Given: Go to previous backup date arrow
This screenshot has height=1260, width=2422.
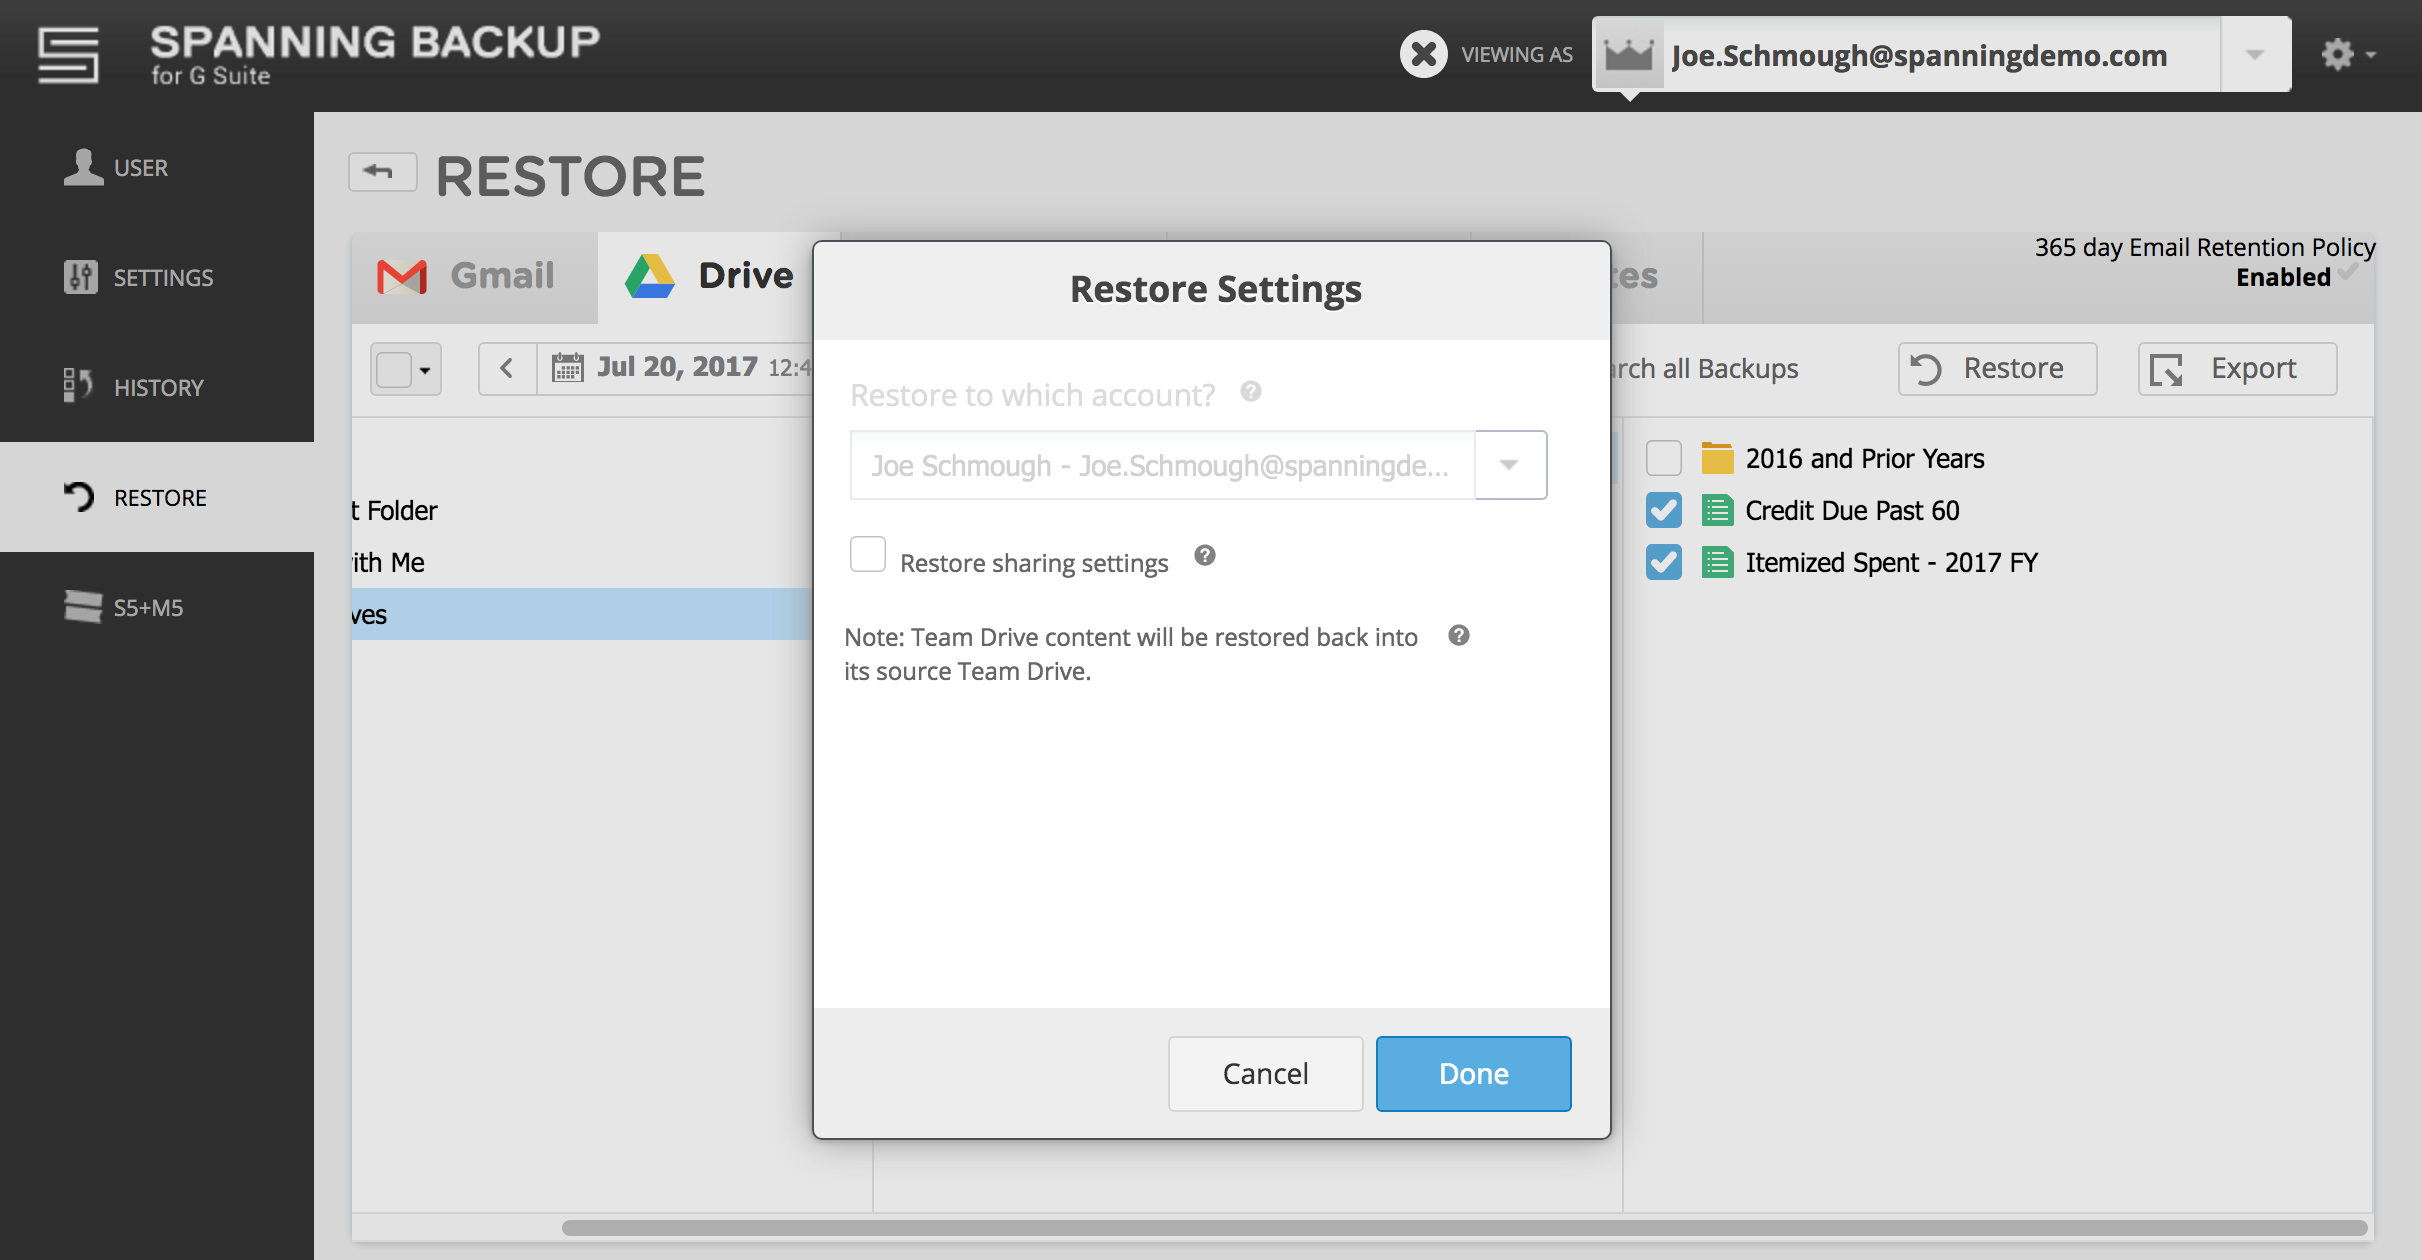Looking at the screenshot, I should (507, 369).
